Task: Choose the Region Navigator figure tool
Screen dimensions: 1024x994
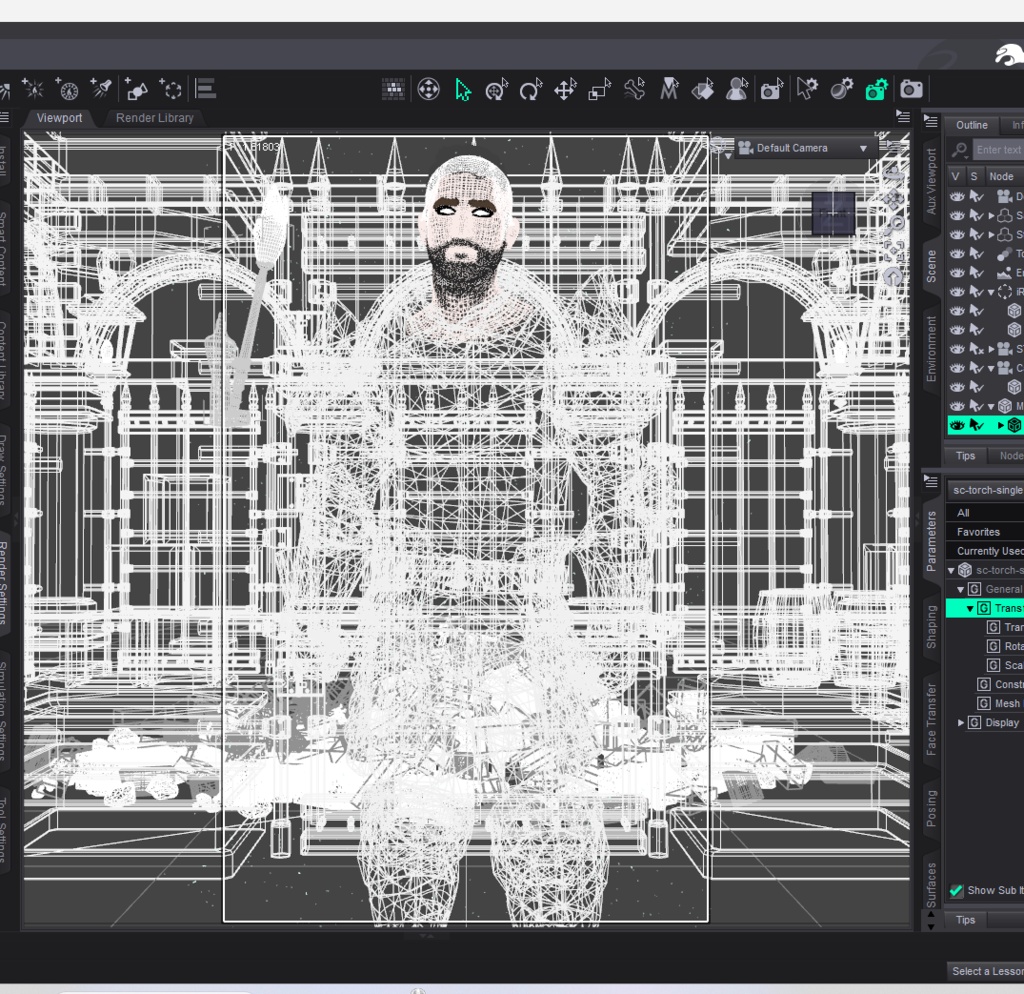Action: pos(737,89)
